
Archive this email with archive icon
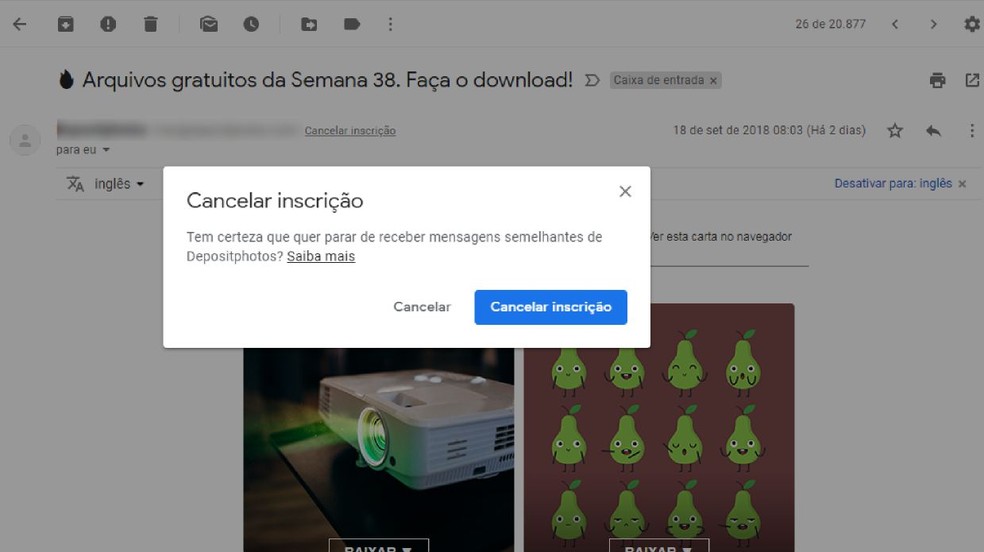pyautogui.click(x=65, y=24)
